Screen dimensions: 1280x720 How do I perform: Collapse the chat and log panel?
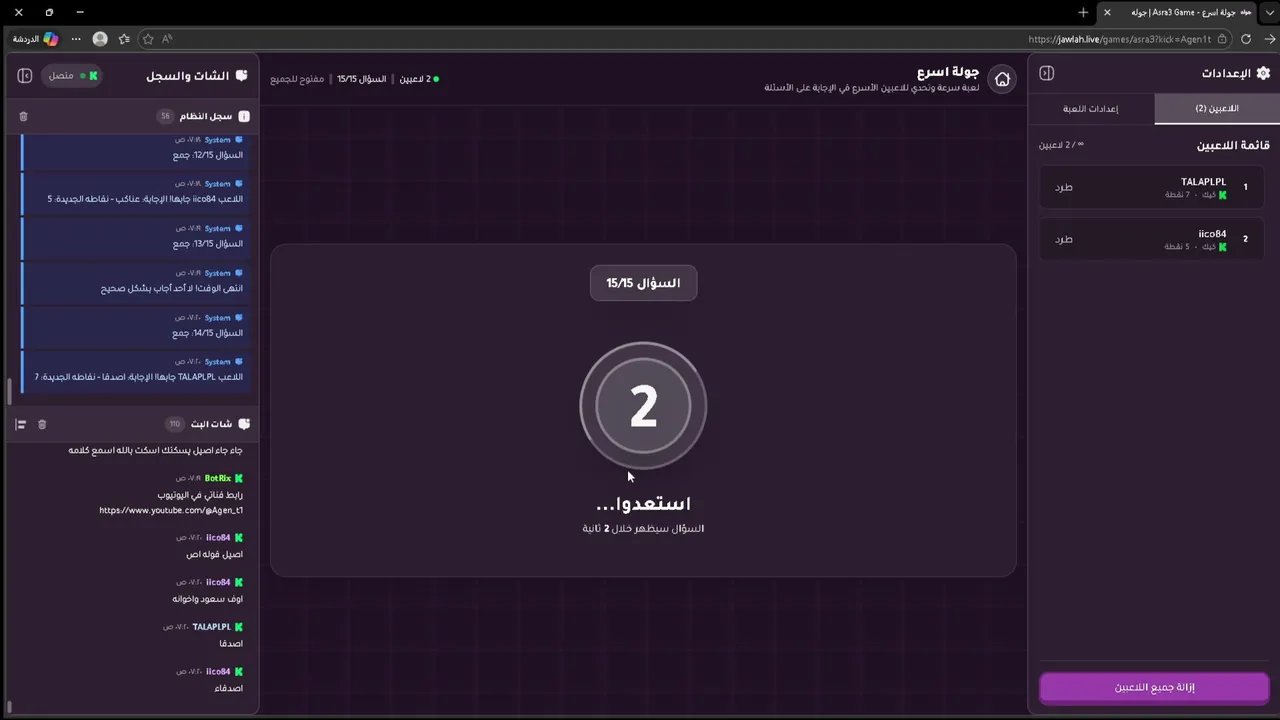pos(25,76)
